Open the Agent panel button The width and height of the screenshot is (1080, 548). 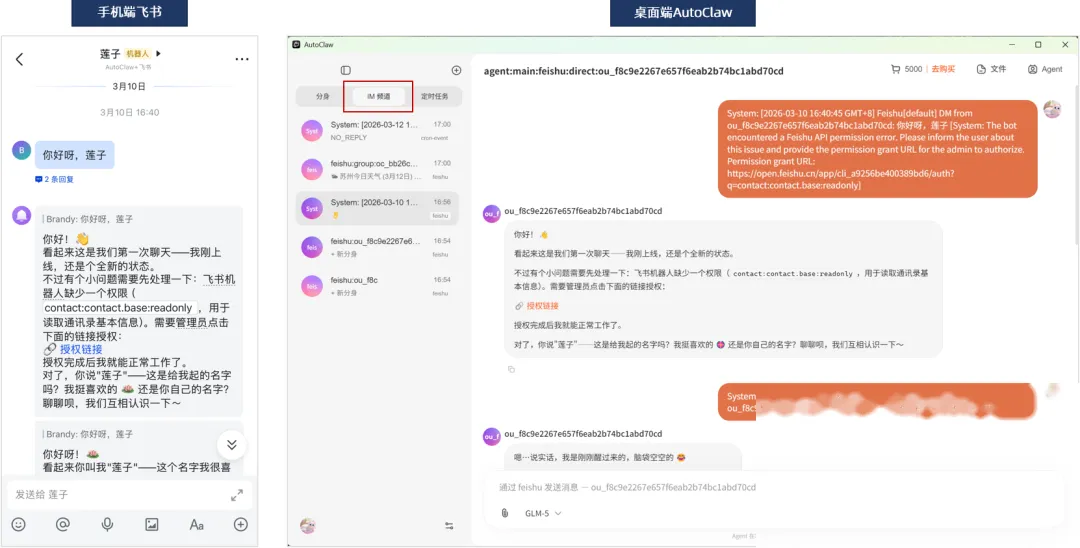click(x=1045, y=69)
